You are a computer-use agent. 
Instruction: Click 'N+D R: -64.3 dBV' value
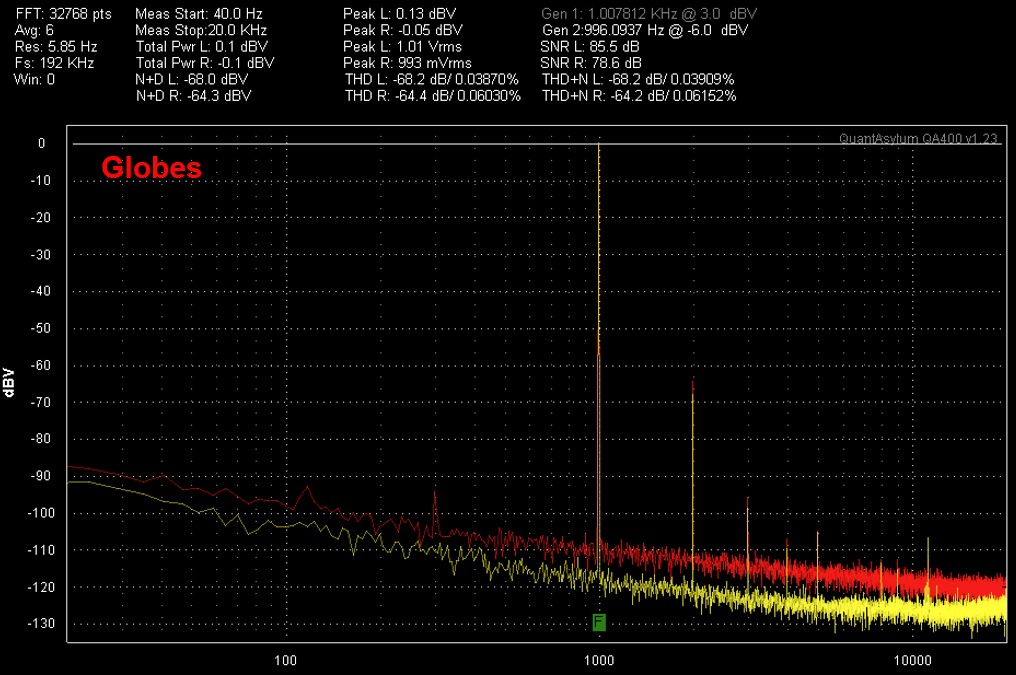point(193,96)
